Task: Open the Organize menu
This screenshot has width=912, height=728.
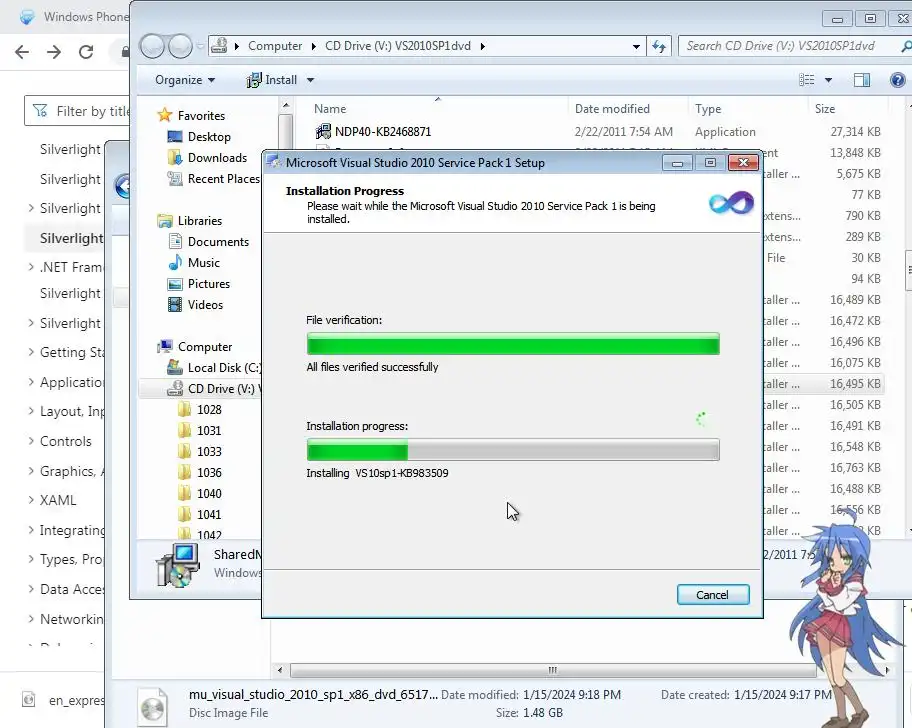Action: point(184,80)
